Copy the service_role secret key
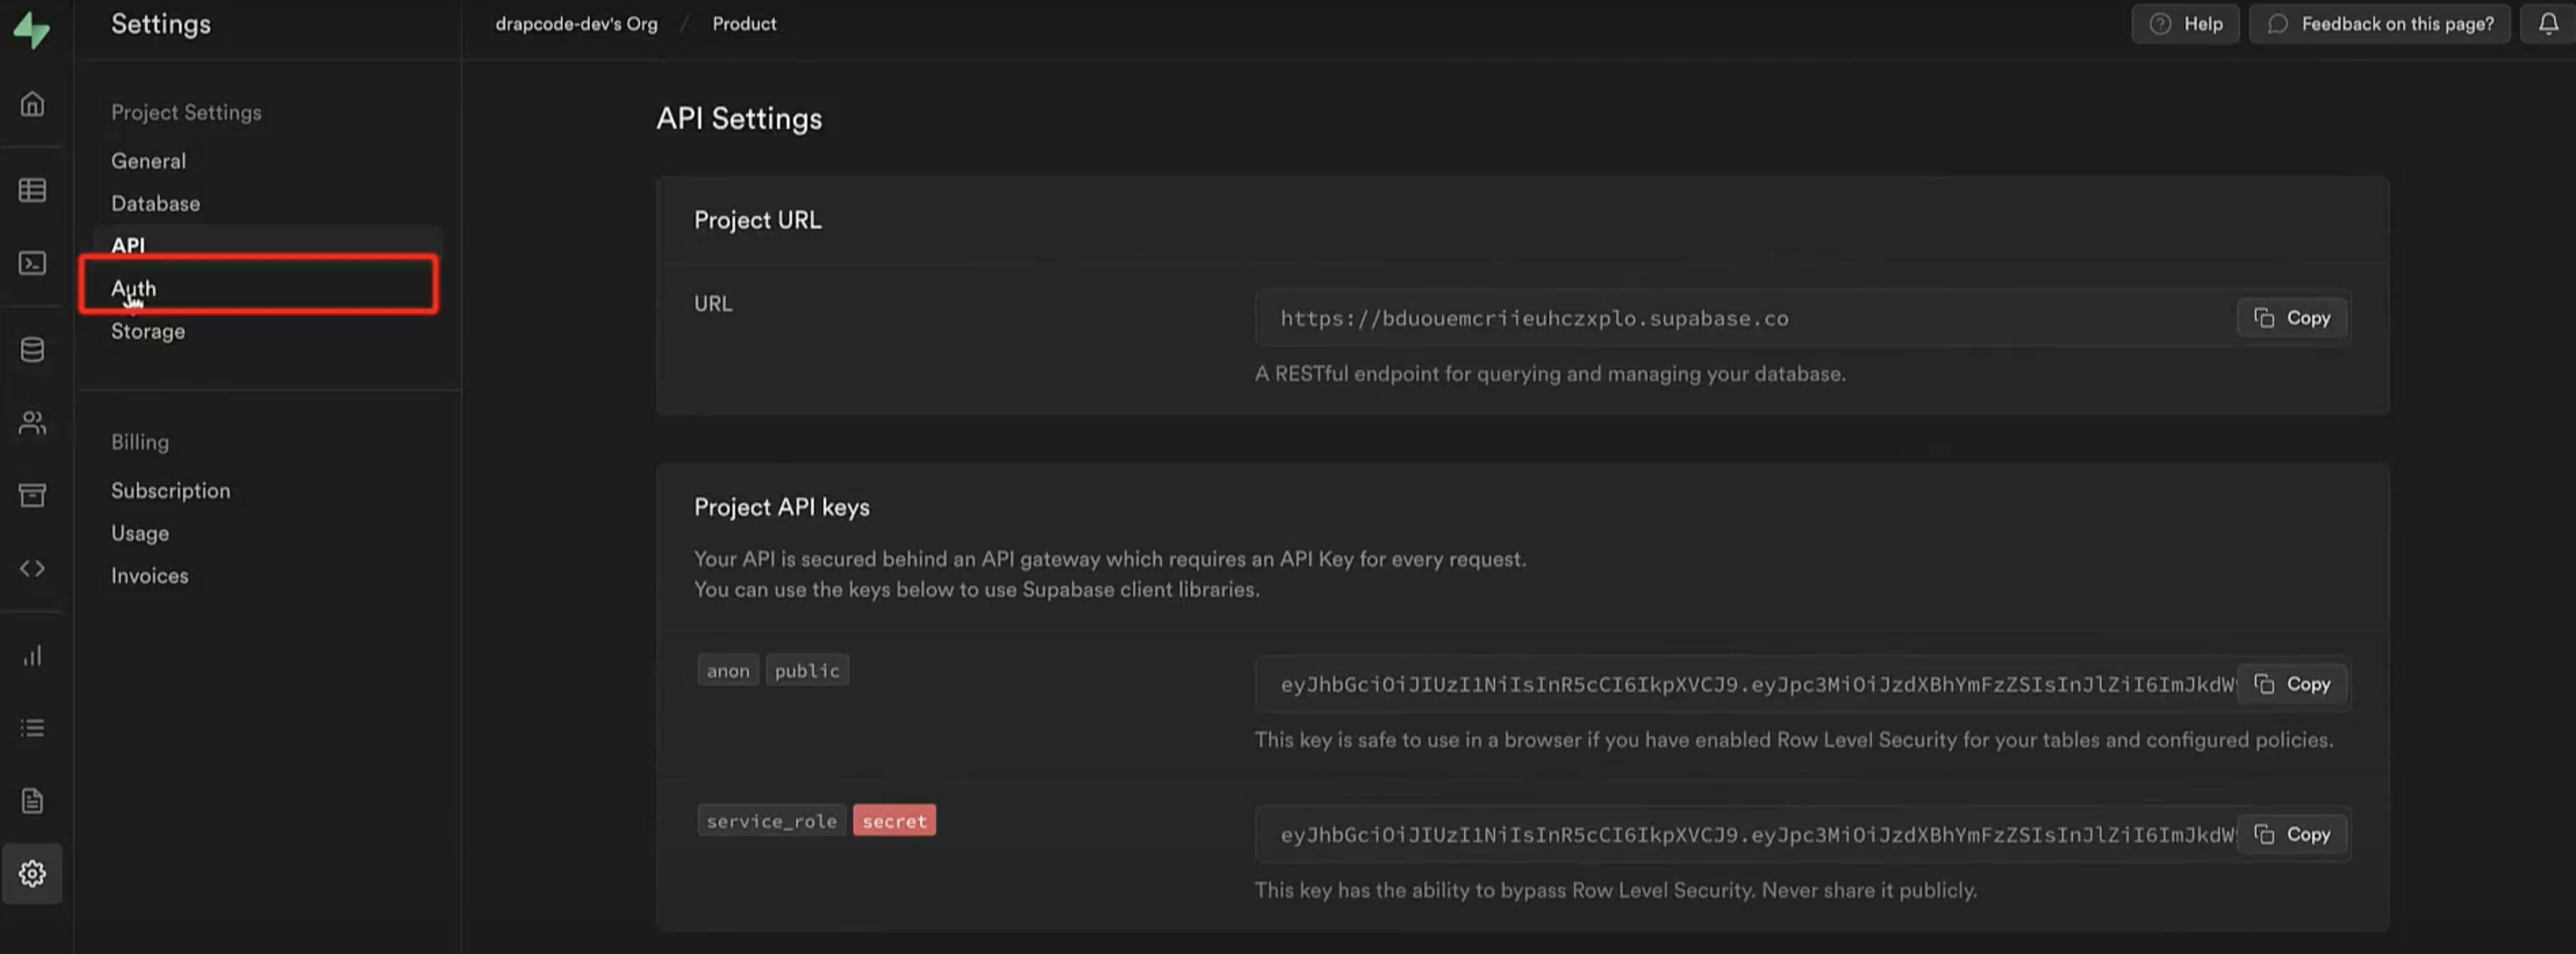The height and width of the screenshot is (954, 2576). point(2292,834)
